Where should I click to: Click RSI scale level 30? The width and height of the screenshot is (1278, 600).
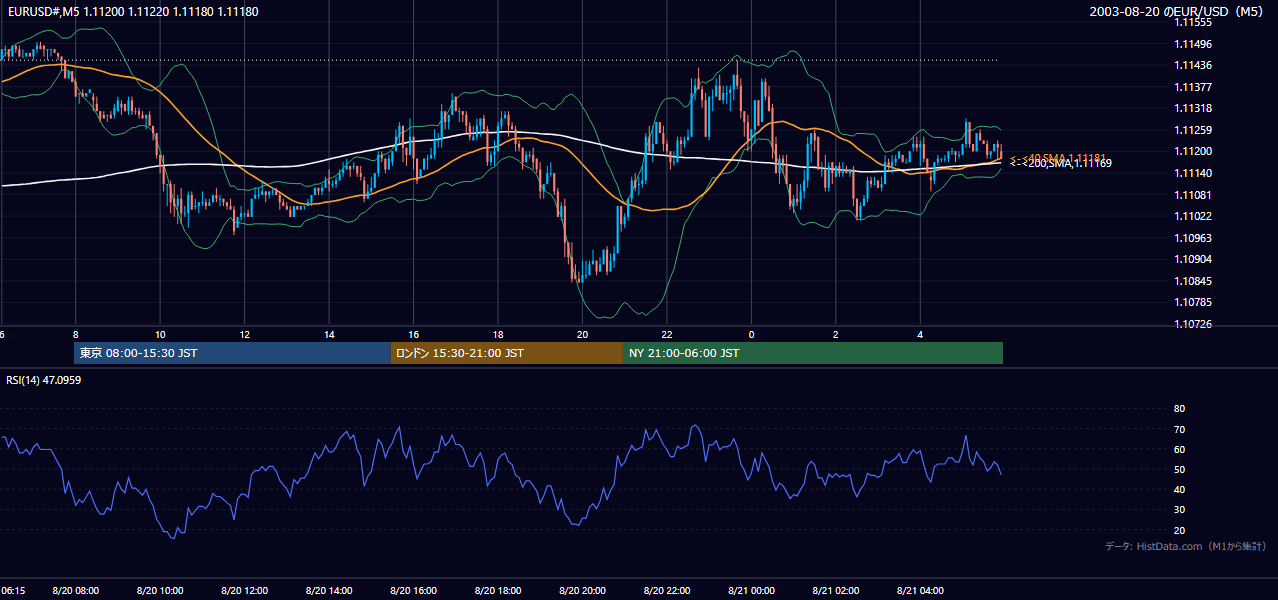1179,510
